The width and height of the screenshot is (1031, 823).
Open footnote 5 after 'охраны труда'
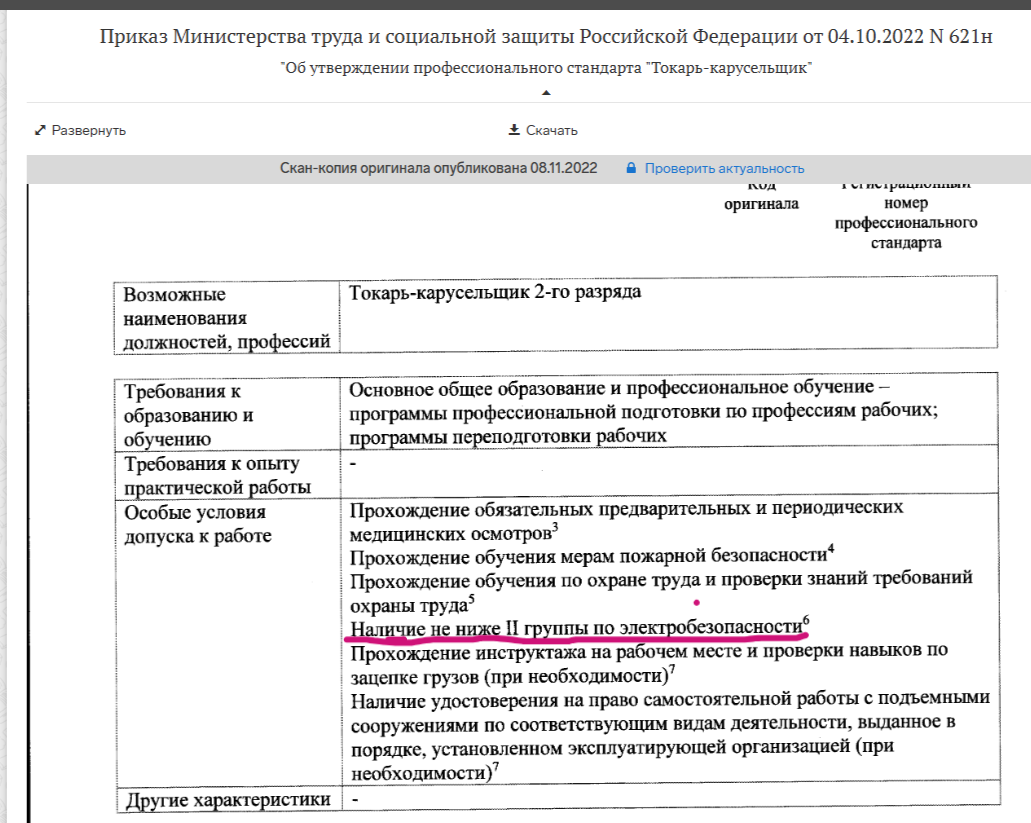click(471, 600)
